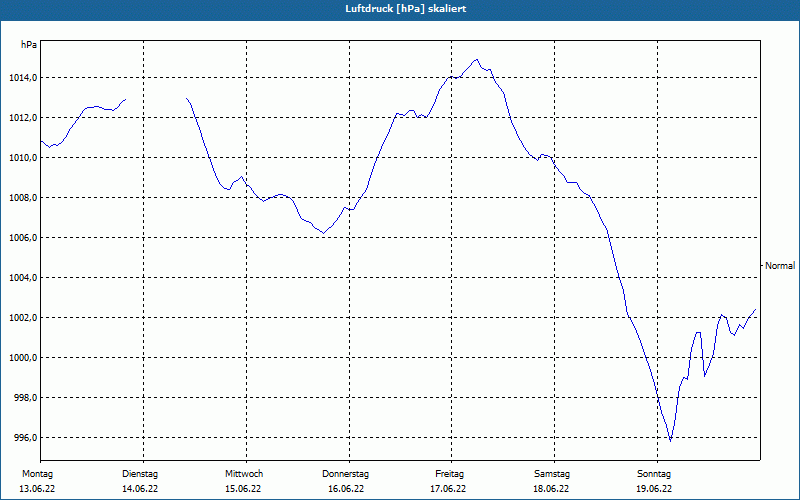
Task: Click the 1010,0 axis value
Action: click(23, 158)
